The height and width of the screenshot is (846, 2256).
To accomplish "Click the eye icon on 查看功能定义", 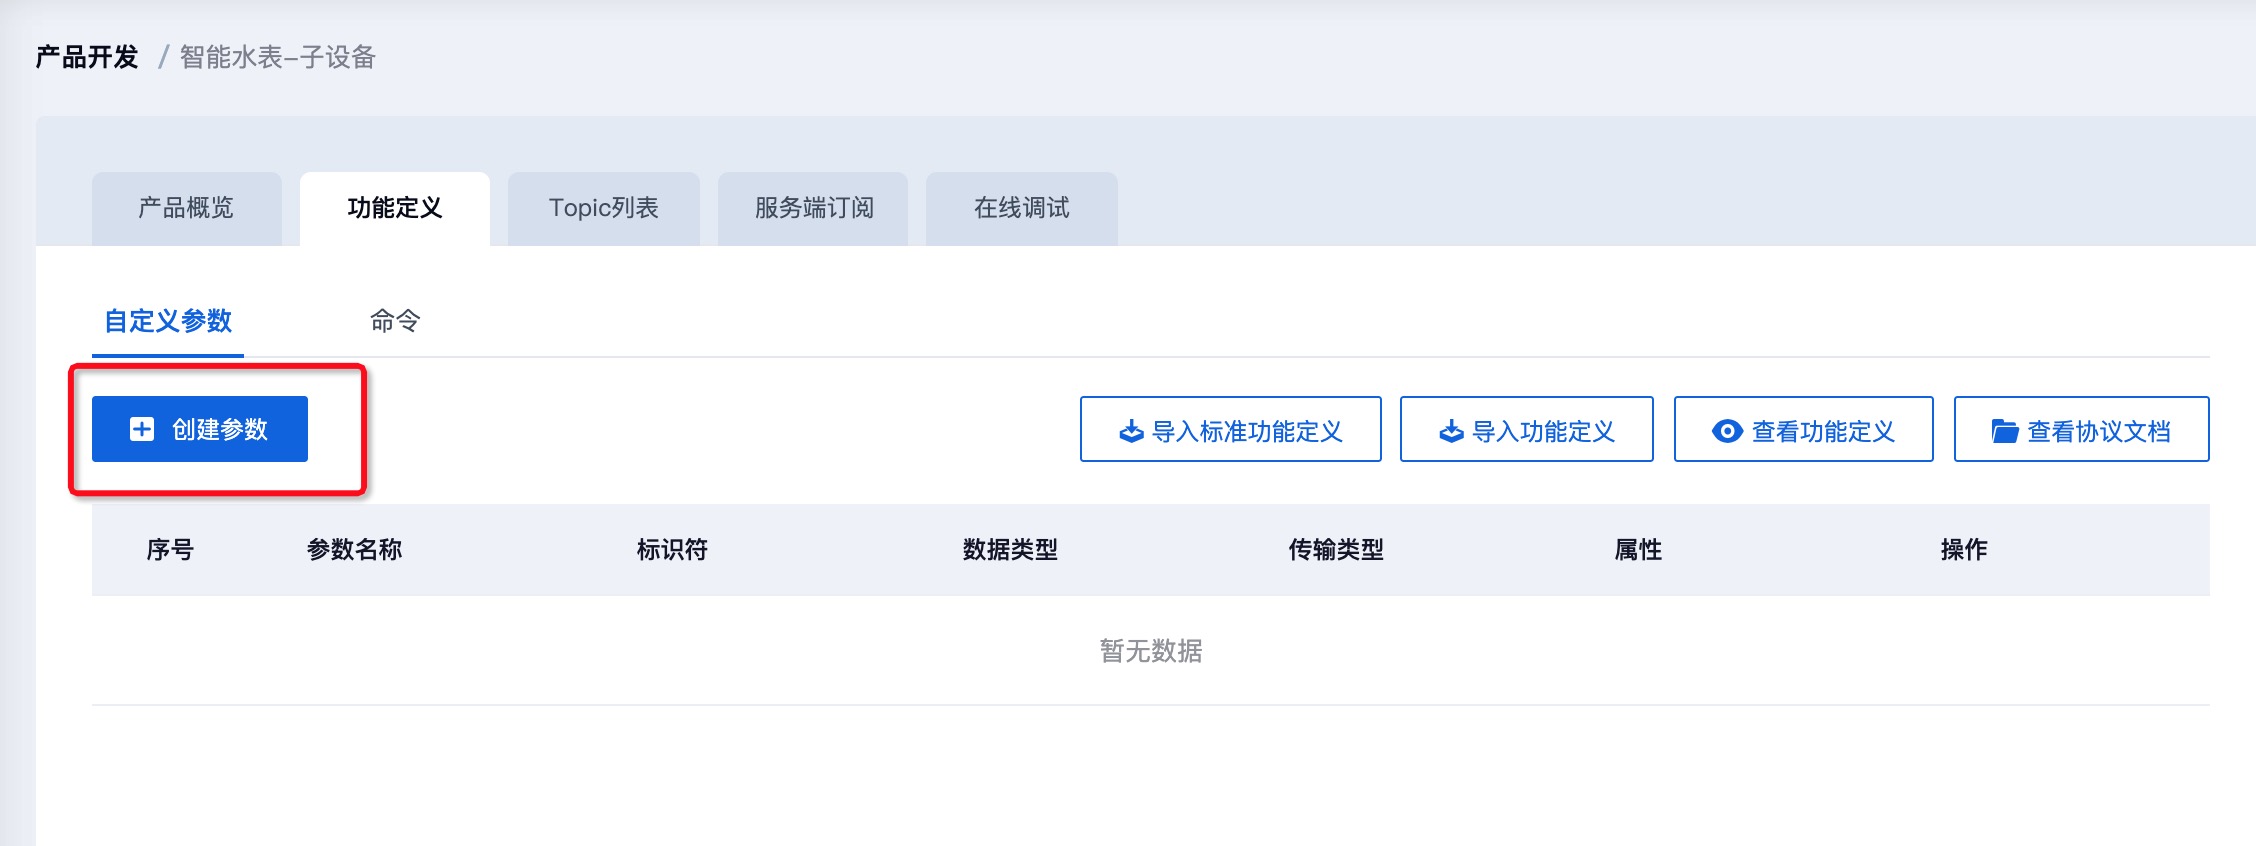I will (x=1727, y=431).
